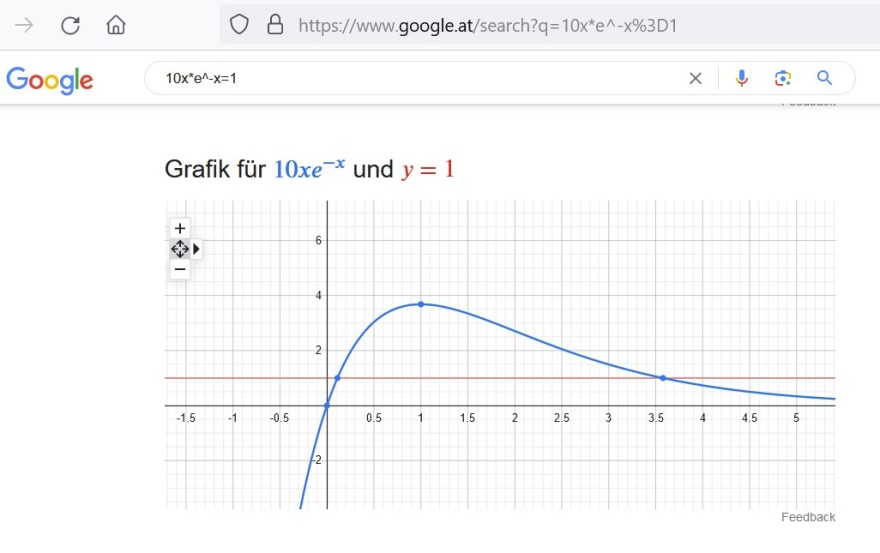This screenshot has width=880, height=553.
Task: Click the browser URL address bar
Action: (x=550, y=25)
